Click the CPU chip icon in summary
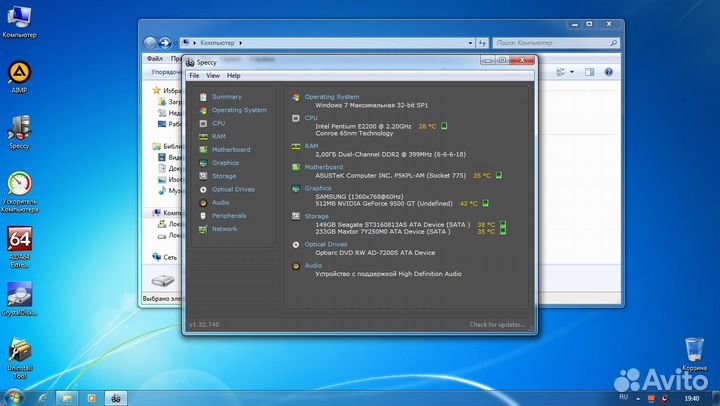720x406 pixels. pos(296,118)
